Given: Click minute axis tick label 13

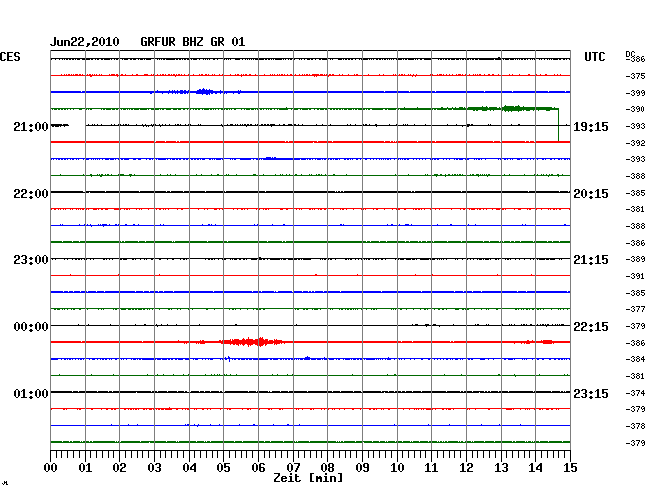Looking at the screenshot, I should (501, 468).
